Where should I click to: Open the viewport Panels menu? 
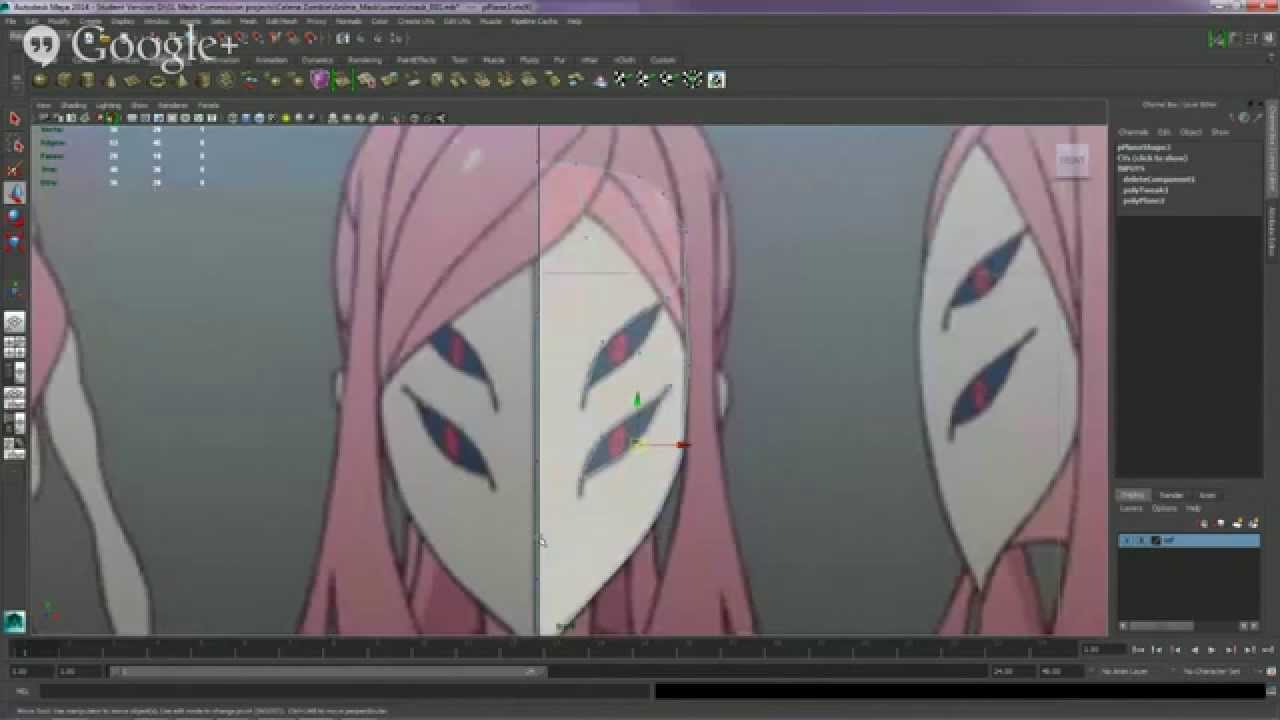[x=208, y=105]
